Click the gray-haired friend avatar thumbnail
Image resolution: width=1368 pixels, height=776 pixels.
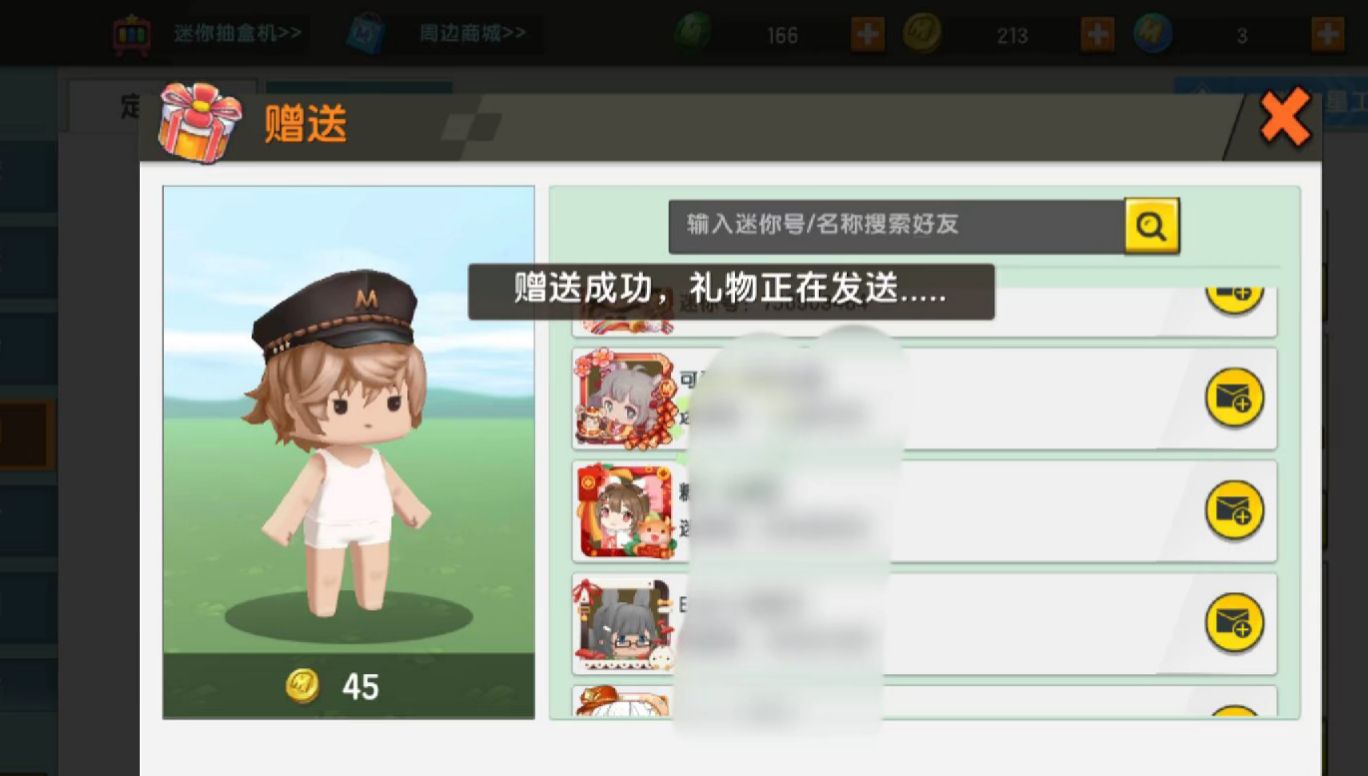(x=625, y=399)
